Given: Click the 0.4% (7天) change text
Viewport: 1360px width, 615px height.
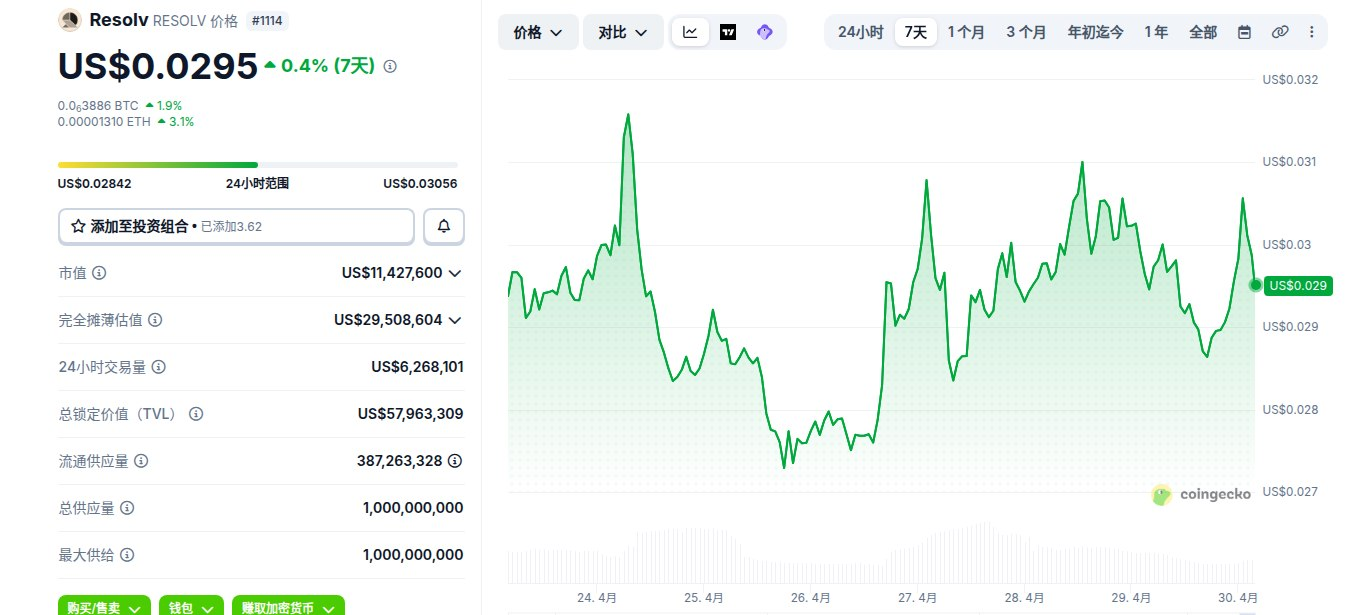Looking at the screenshot, I should (328, 66).
